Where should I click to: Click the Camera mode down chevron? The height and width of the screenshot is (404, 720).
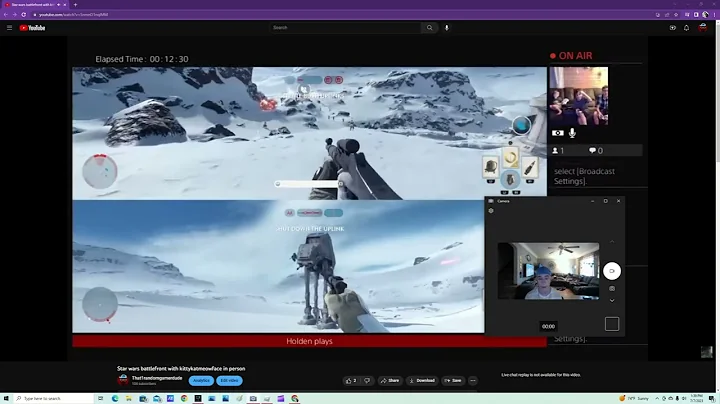[612, 300]
